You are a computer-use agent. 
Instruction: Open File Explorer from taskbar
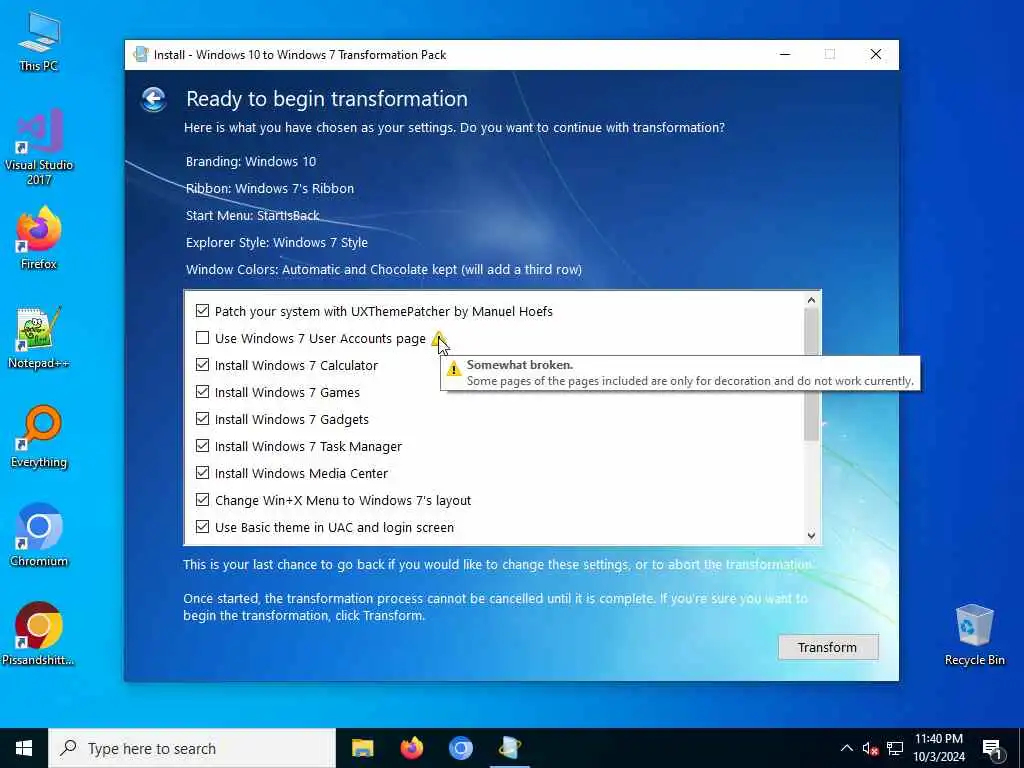pos(362,748)
